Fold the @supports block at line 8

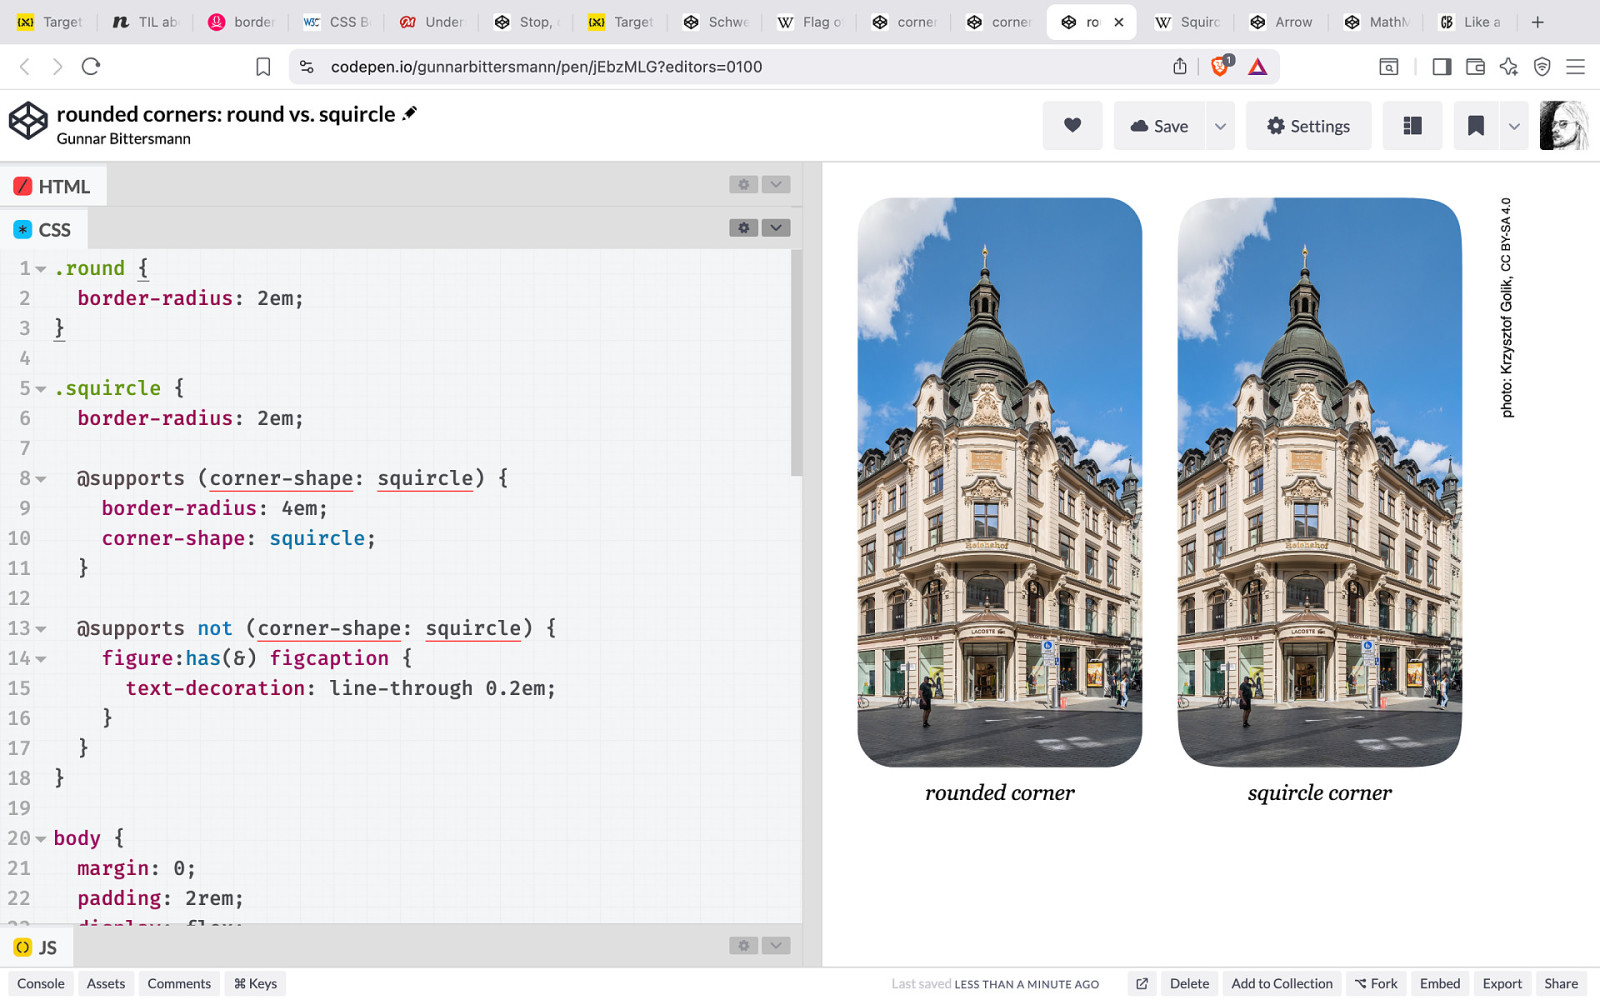[41, 479]
